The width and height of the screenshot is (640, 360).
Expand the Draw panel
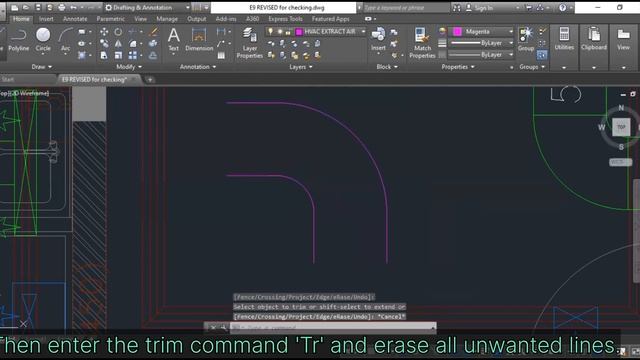click(x=42, y=67)
